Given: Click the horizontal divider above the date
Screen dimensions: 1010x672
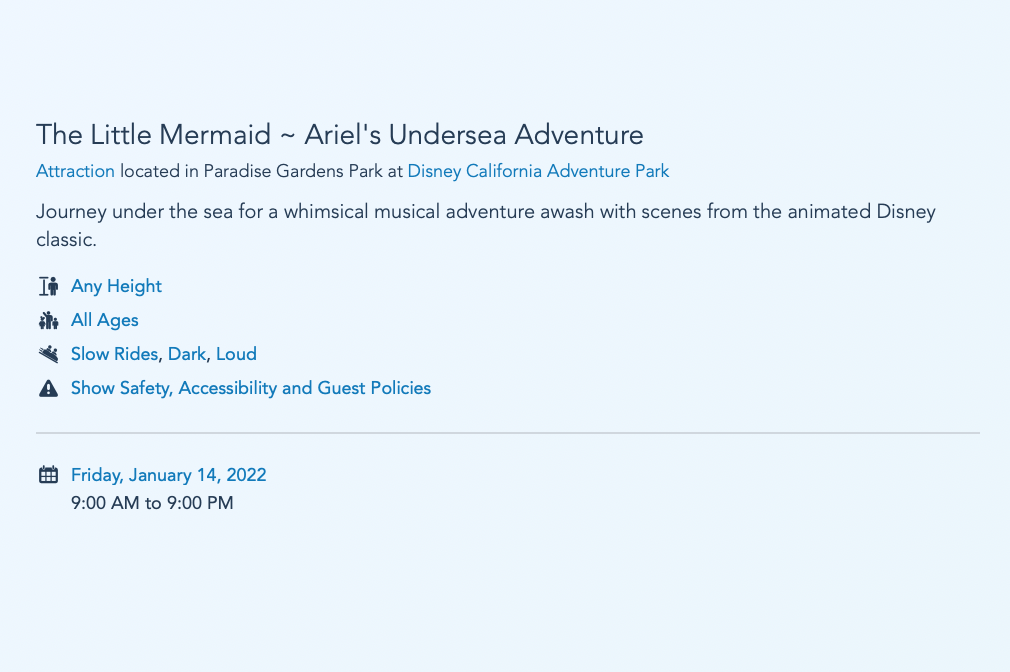Looking at the screenshot, I should pyautogui.click(x=507, y=433).
